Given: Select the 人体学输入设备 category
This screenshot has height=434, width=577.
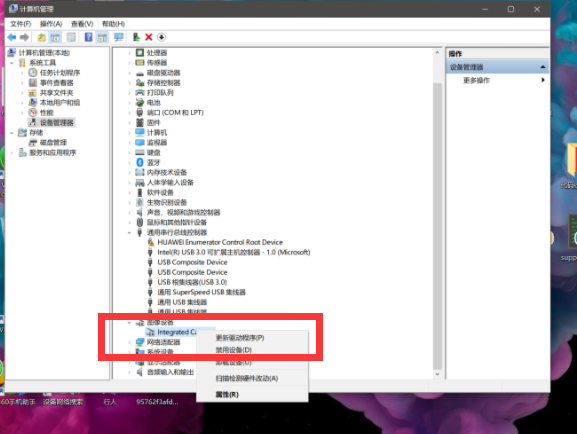Looking at the screenshot, I should click(170, 182).
